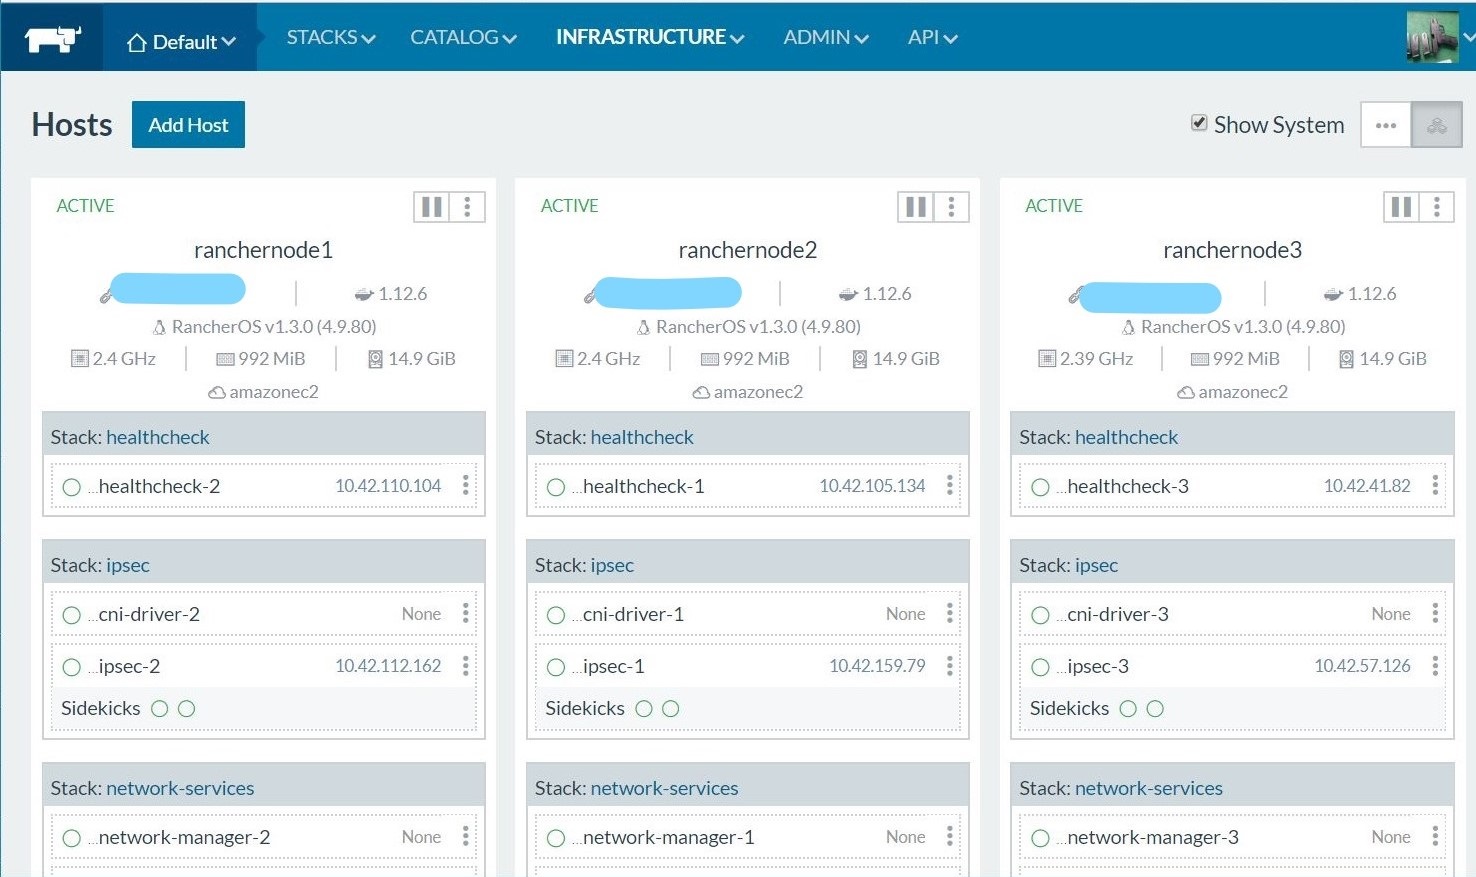Open actions menu for ipsec-2 container
This screenshot has height=877, width=1476.
(465, 666)
